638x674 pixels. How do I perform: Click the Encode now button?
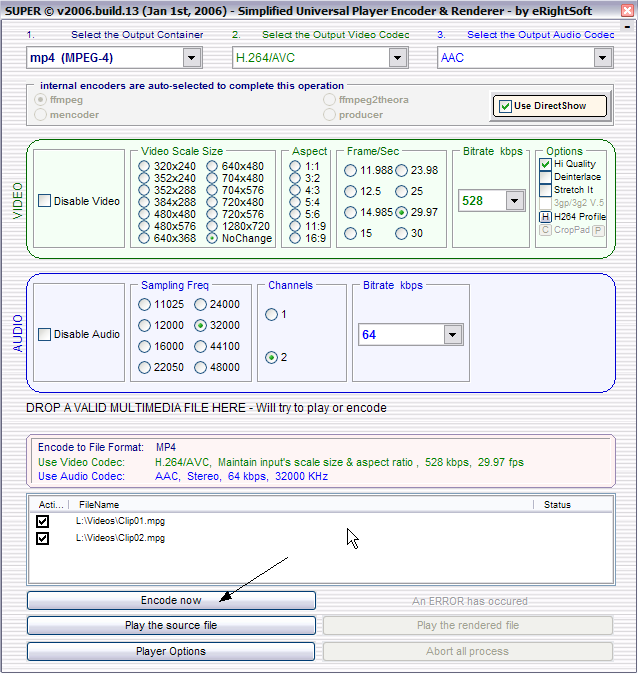[171, 600]
